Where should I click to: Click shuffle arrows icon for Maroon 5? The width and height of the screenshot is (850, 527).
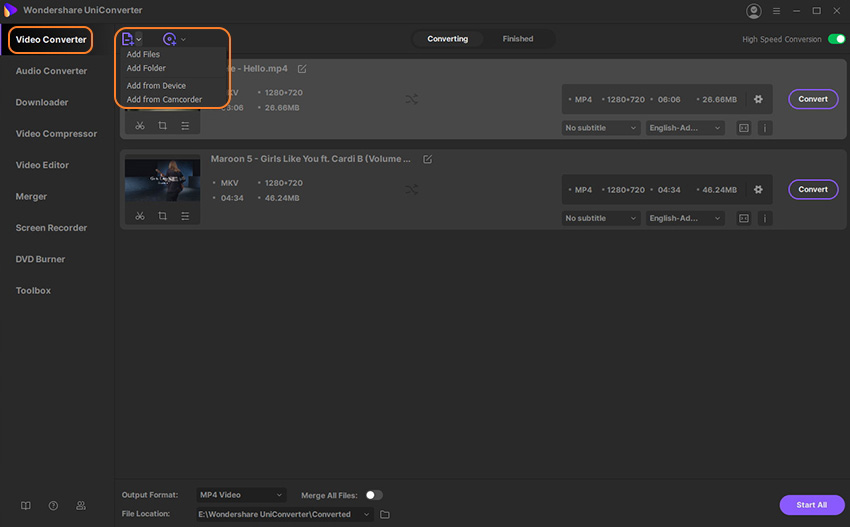click(x=411, y=189)
